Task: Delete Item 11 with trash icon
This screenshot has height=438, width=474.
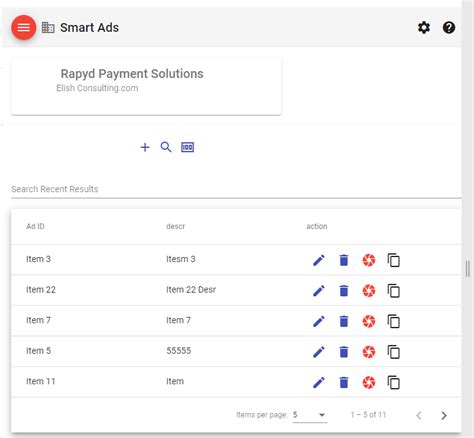Action: tap(344, 382)
